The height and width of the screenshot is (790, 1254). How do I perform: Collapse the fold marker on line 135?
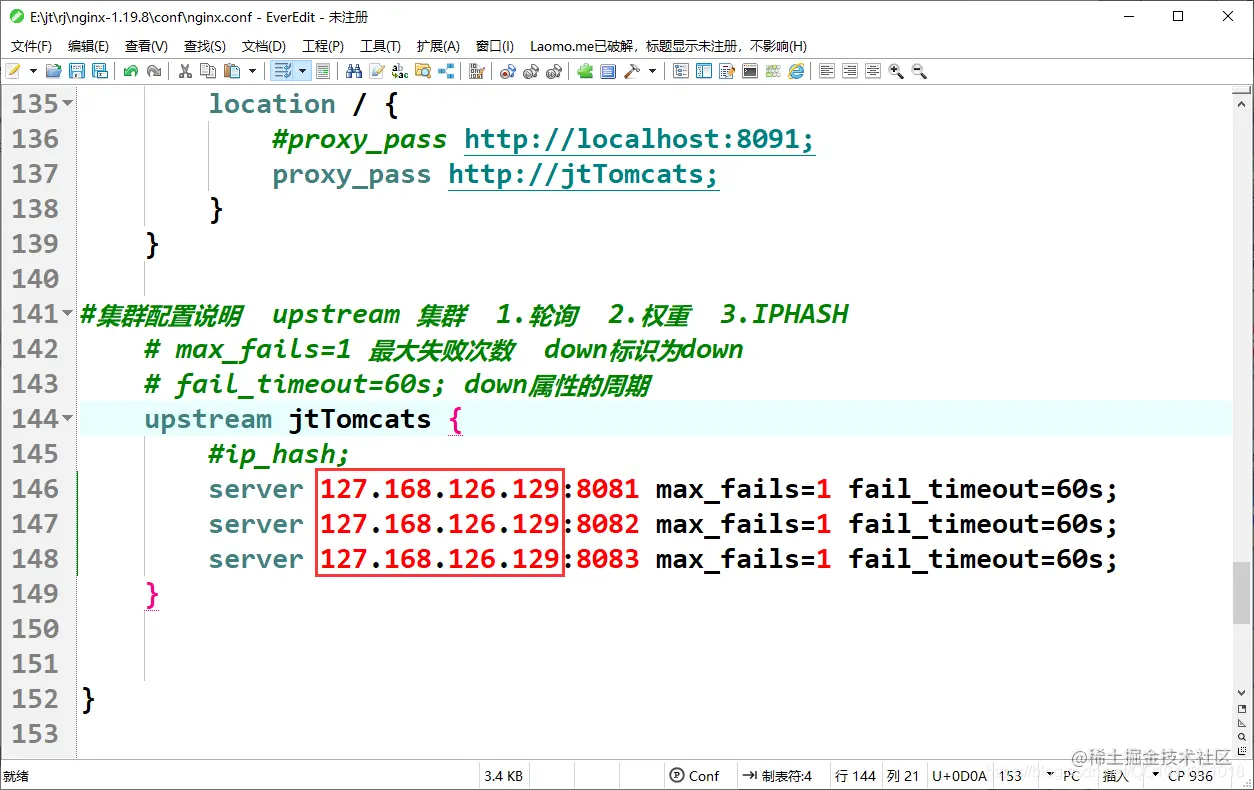[x=68, y=103]
